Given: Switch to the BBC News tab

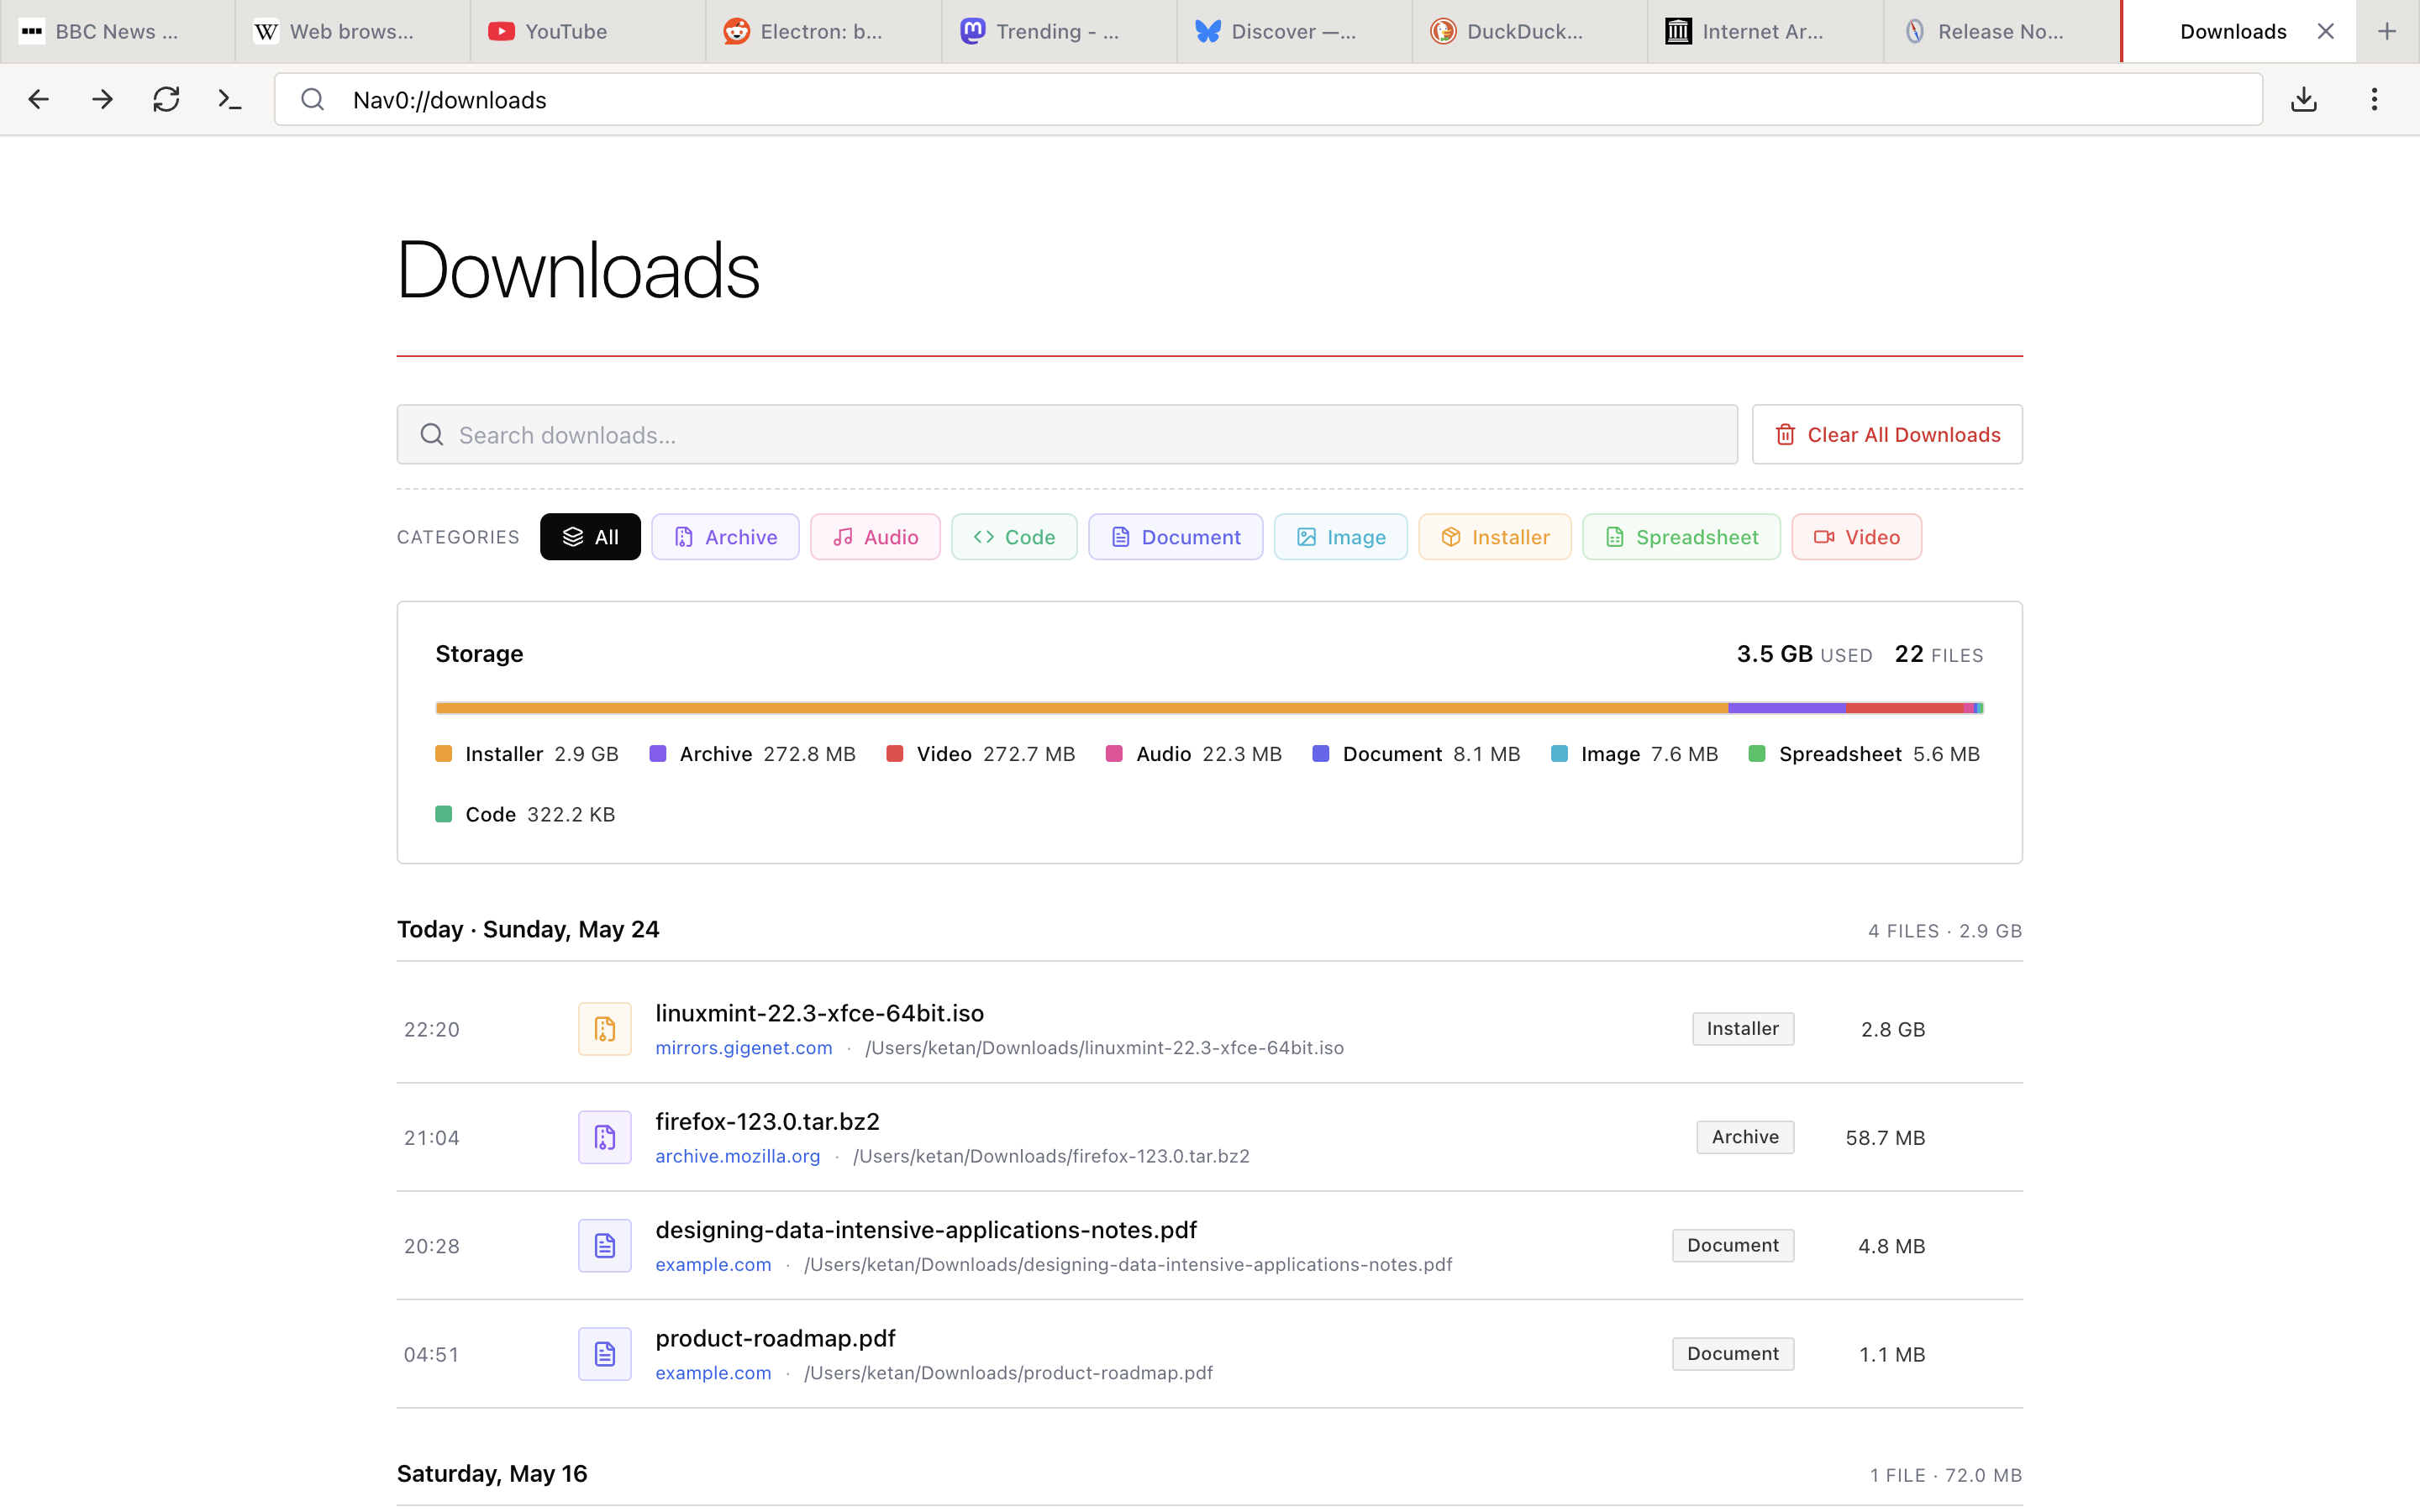Looking at the screenshot, I should [117, 31].
